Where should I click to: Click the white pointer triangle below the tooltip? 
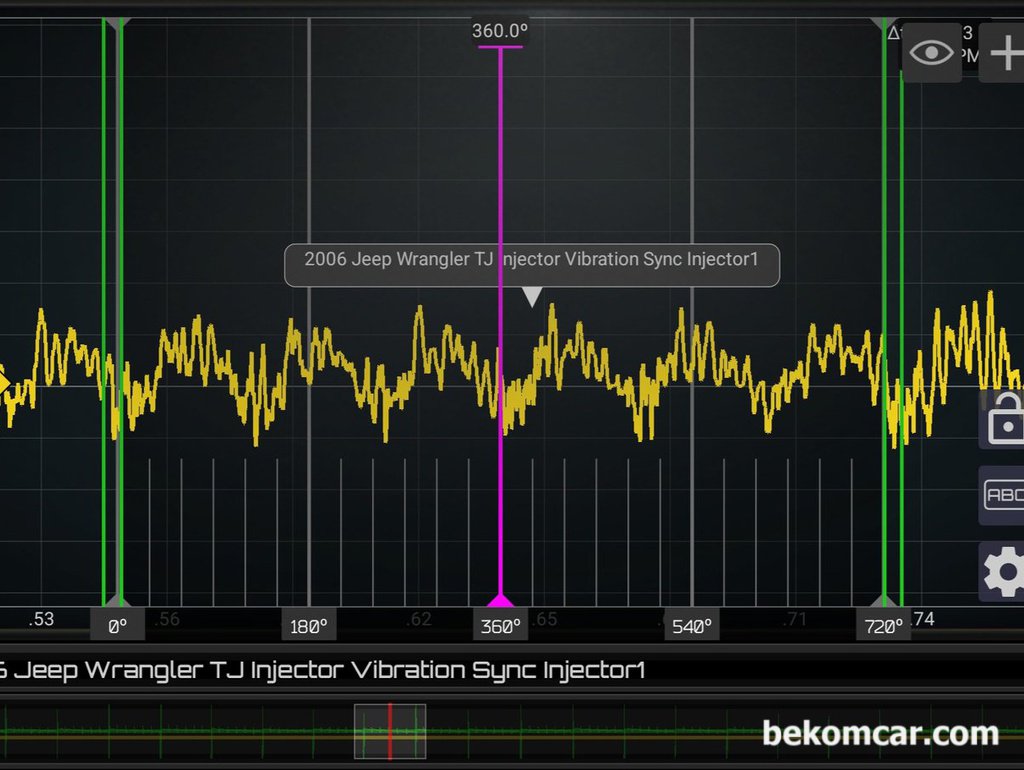[533, 297]
